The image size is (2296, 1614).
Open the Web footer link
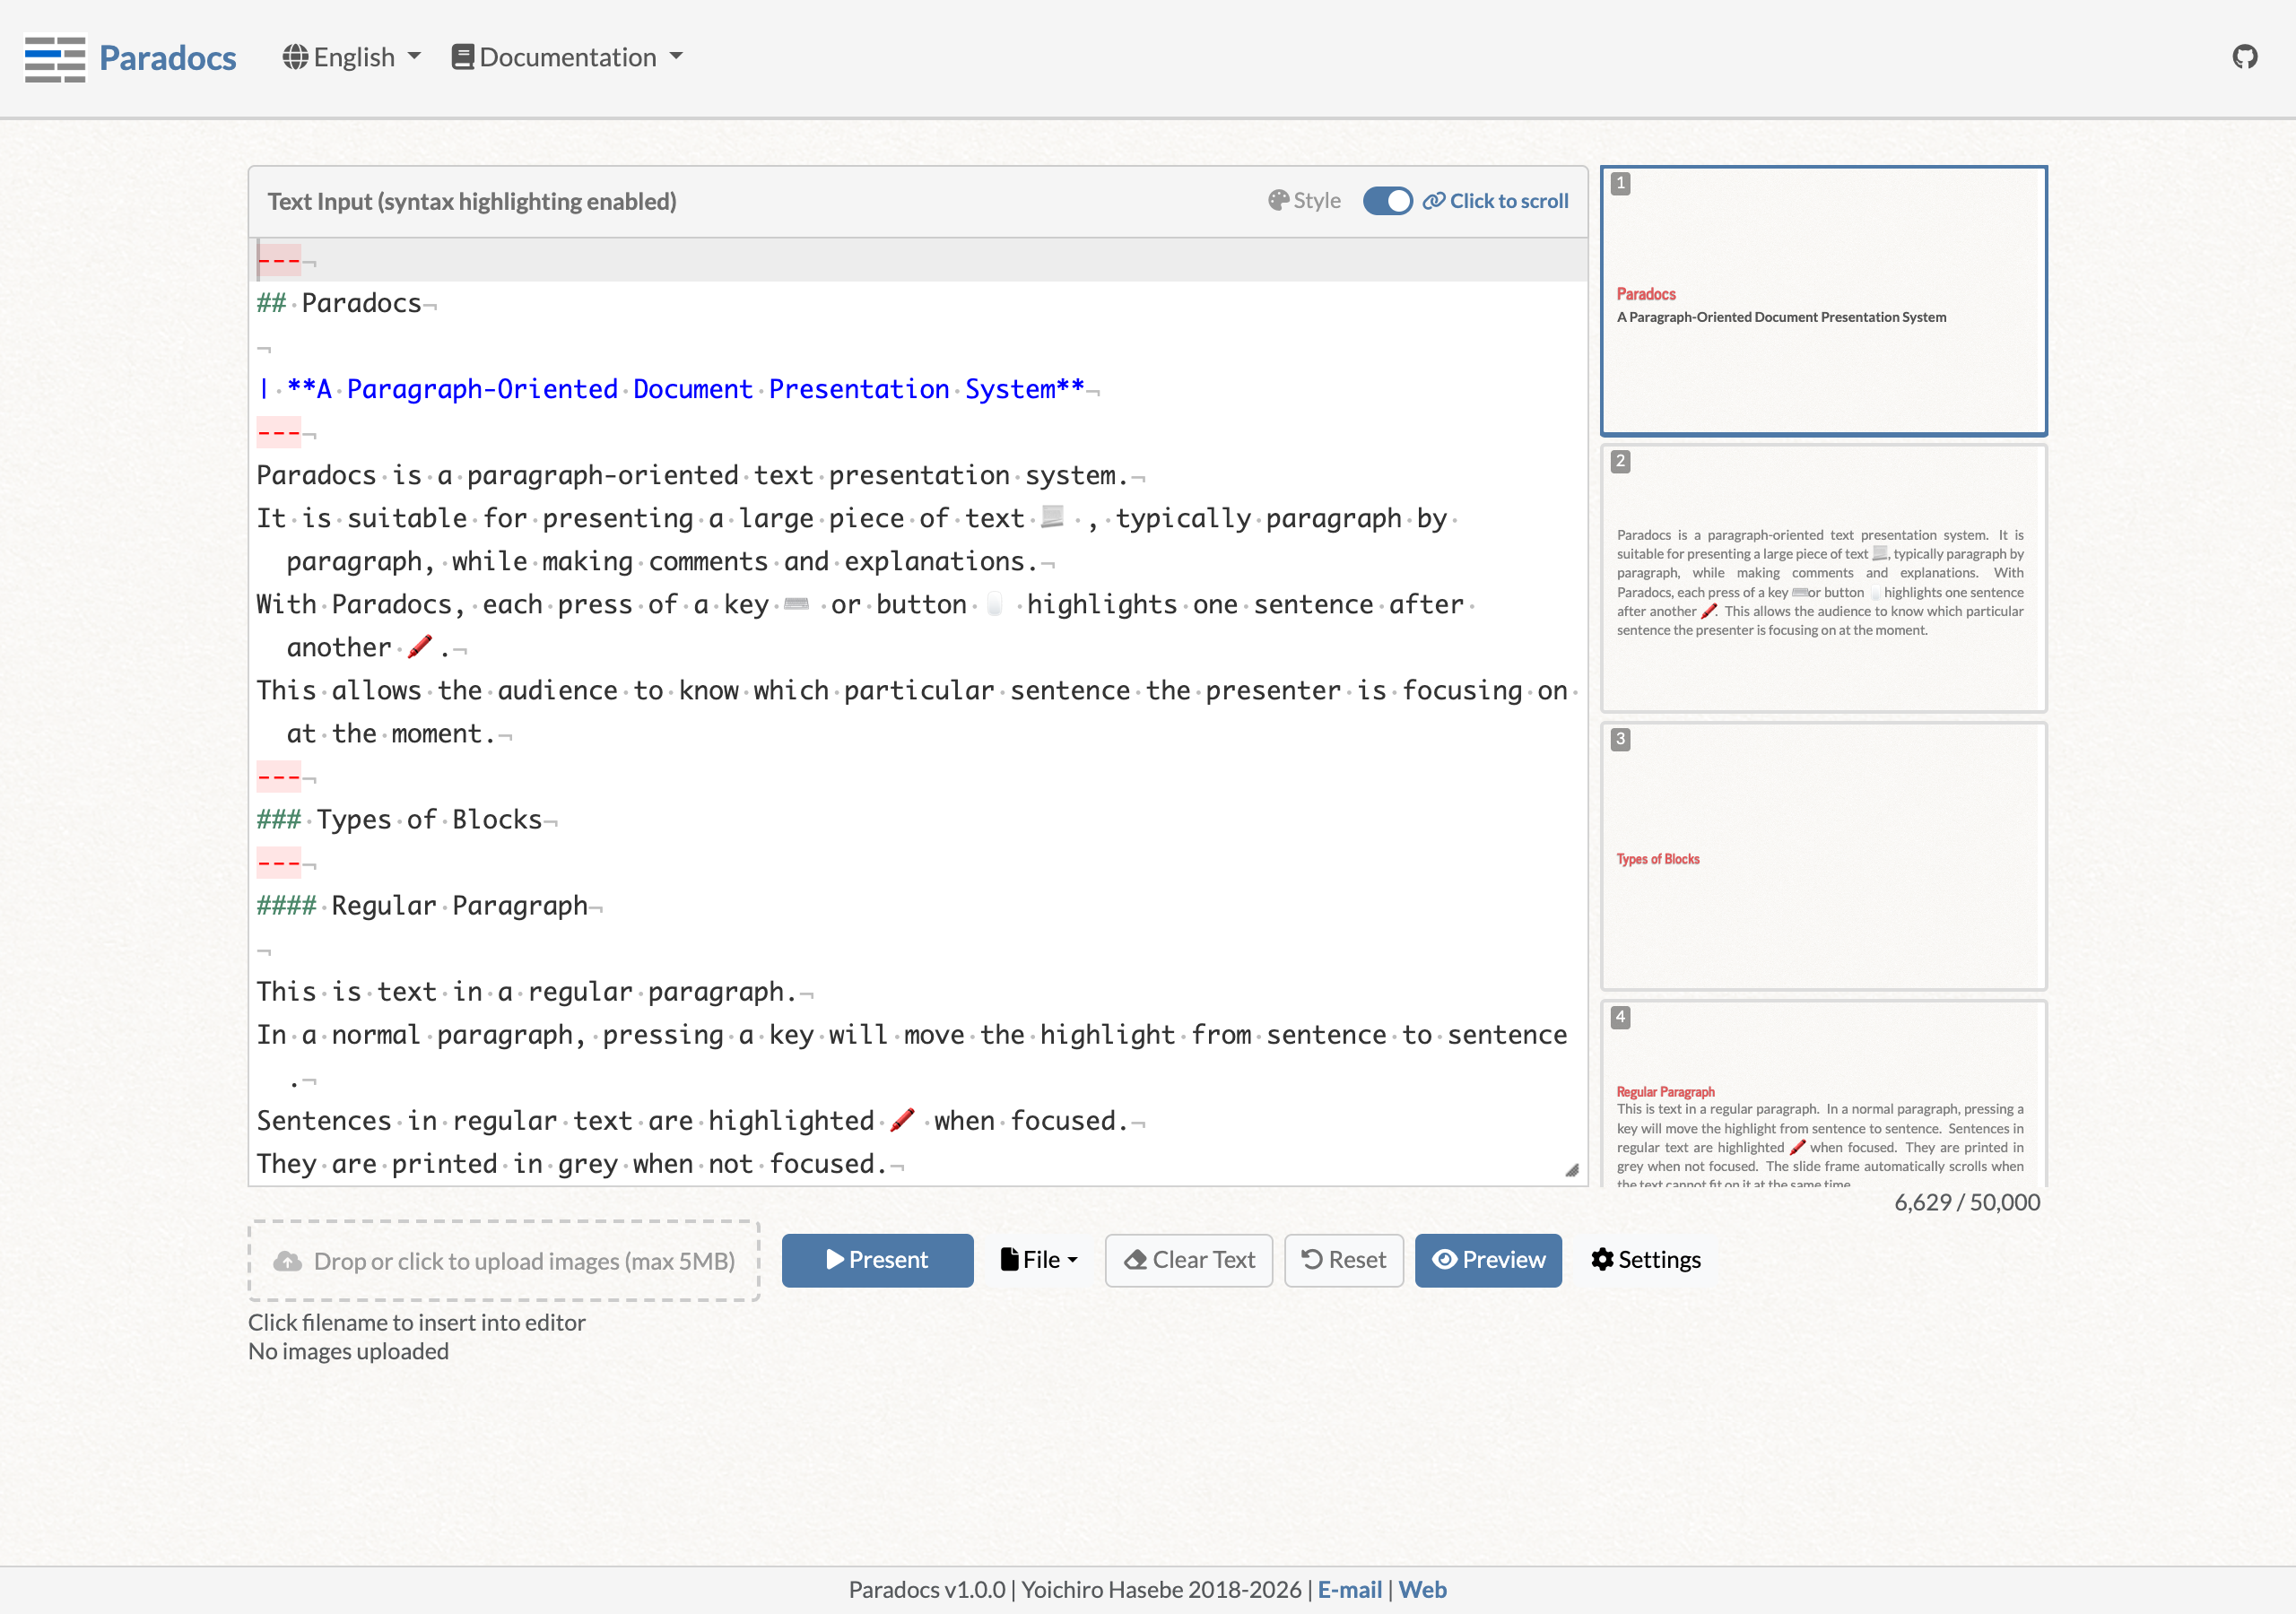click(x=1422, y=1589)
